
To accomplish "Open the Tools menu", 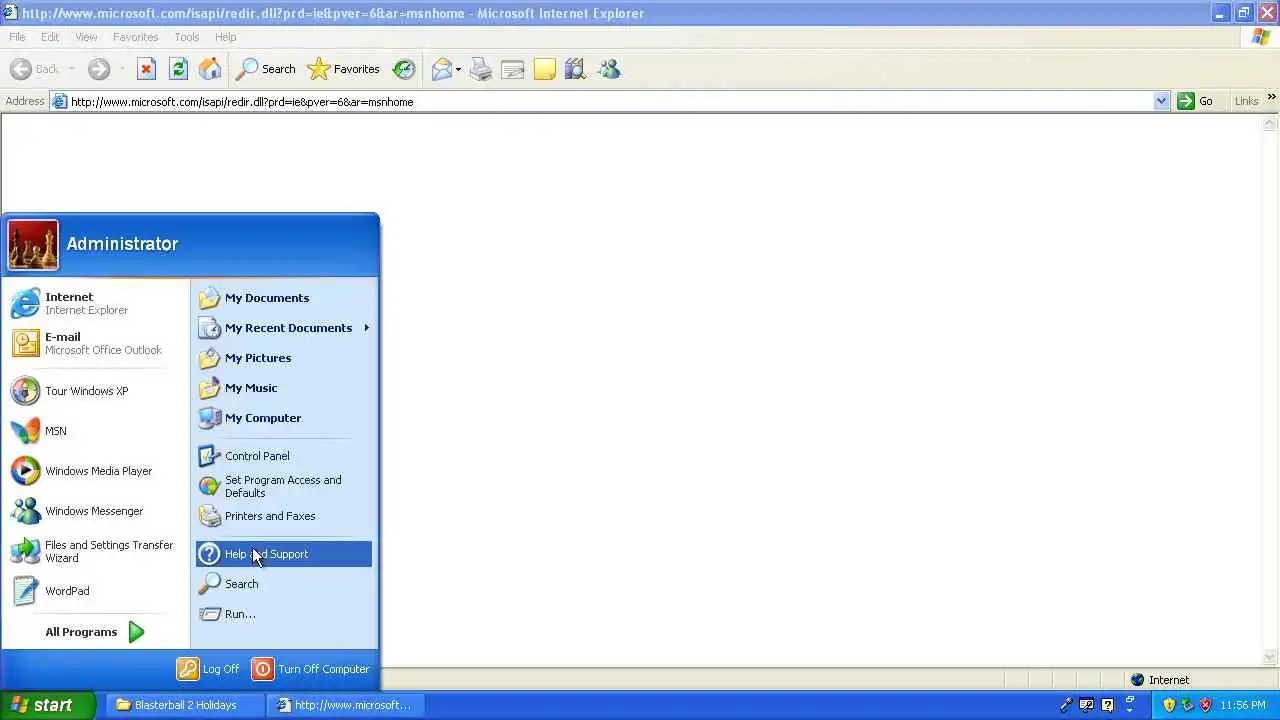I will click(x=187, y=37).
